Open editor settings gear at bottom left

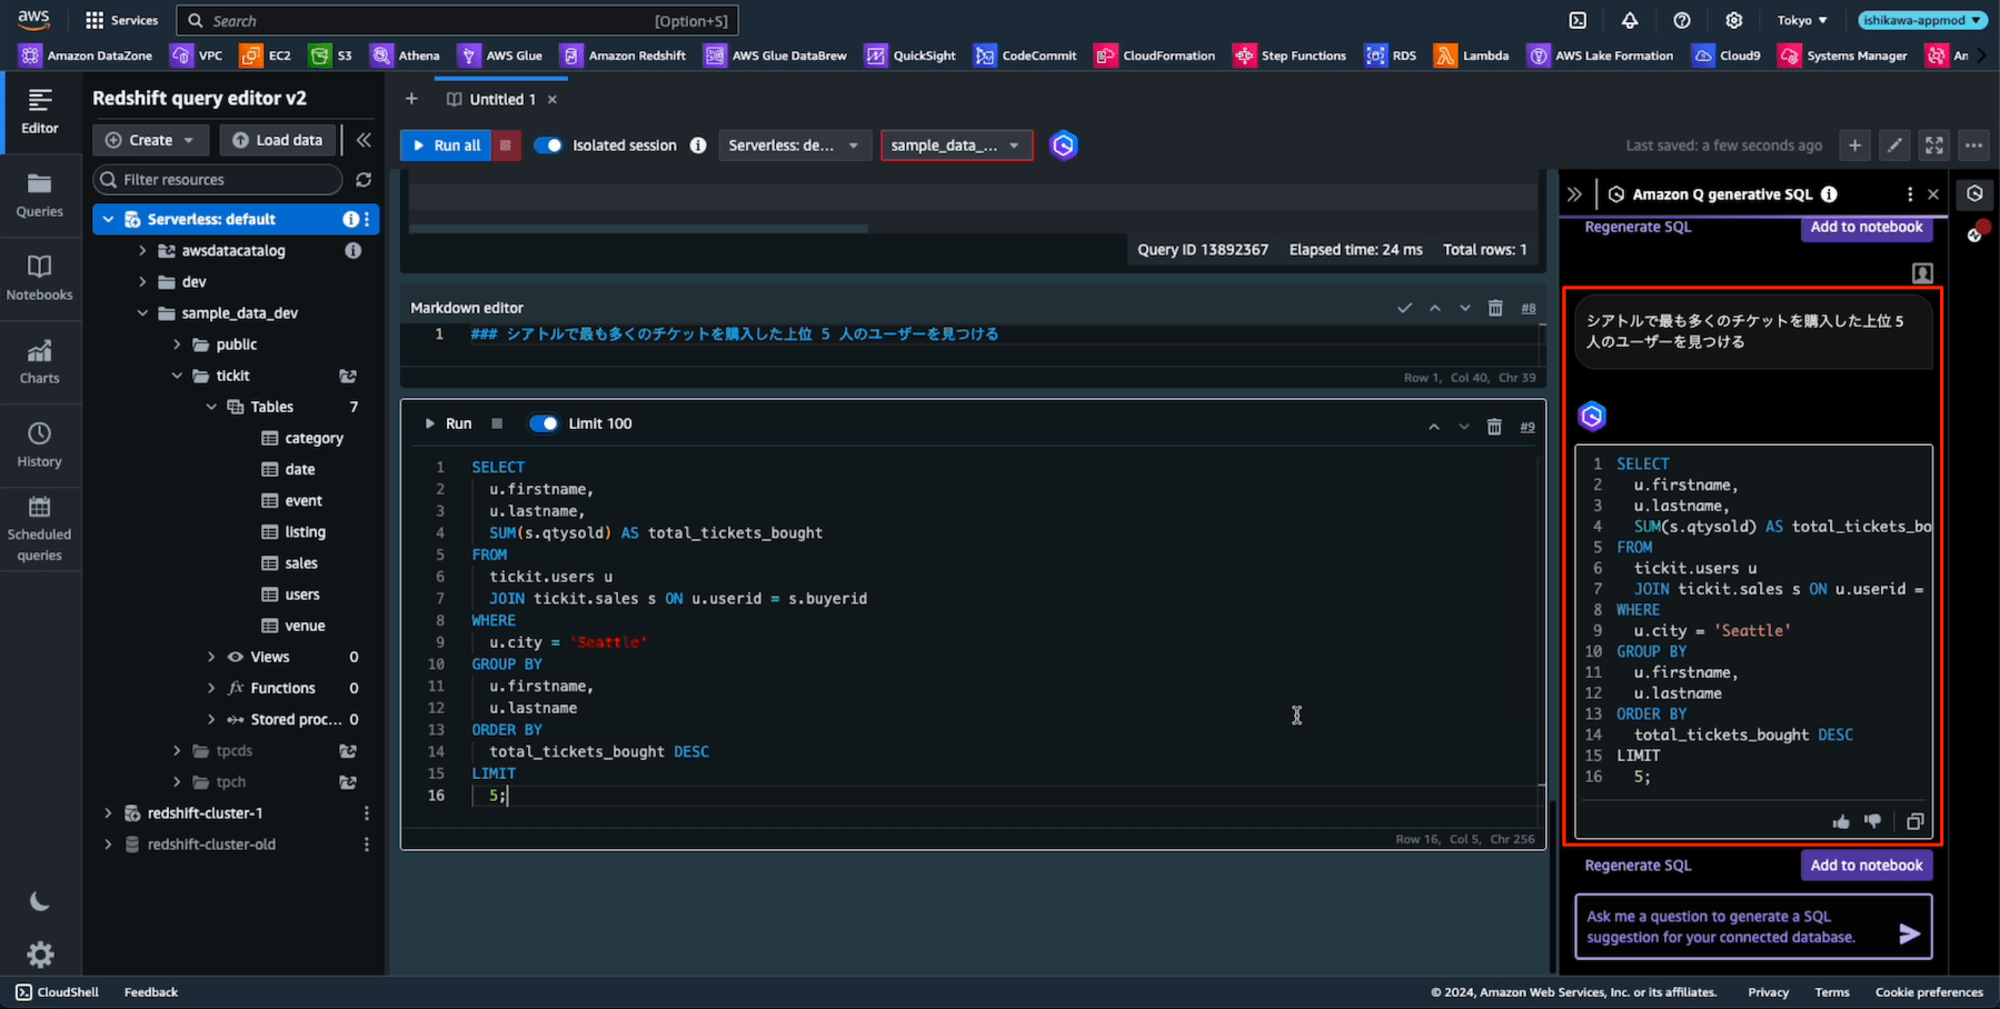40,955
